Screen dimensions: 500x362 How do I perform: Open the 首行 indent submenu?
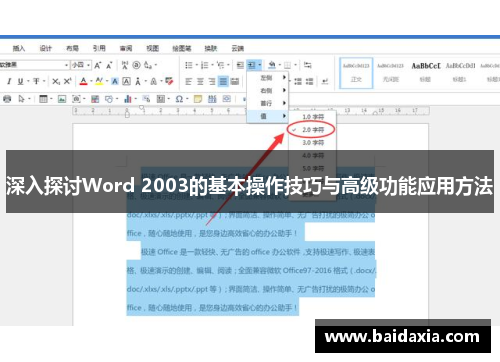268,103
